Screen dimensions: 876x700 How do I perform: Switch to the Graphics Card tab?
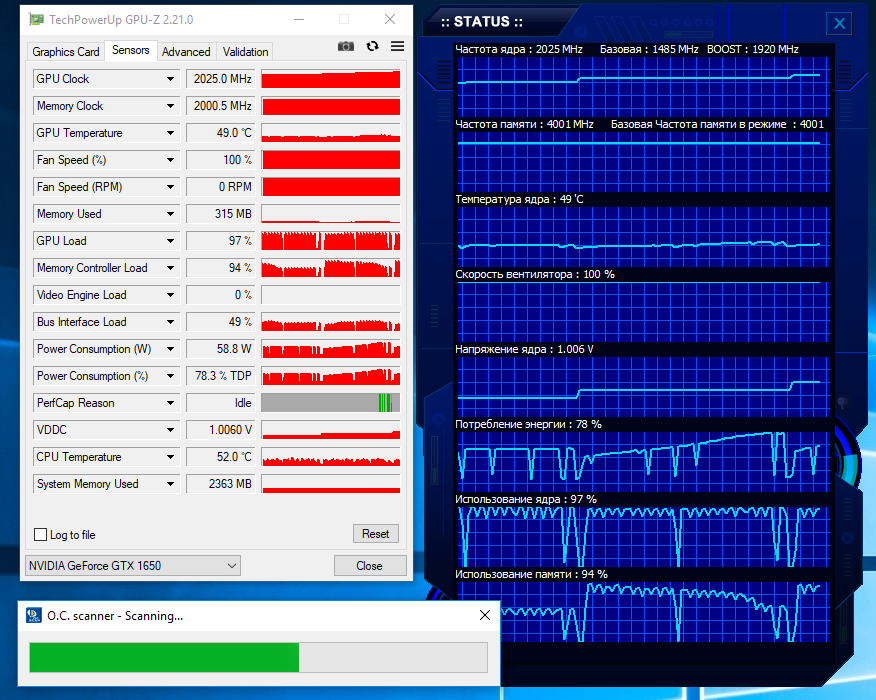click(66, 52)
